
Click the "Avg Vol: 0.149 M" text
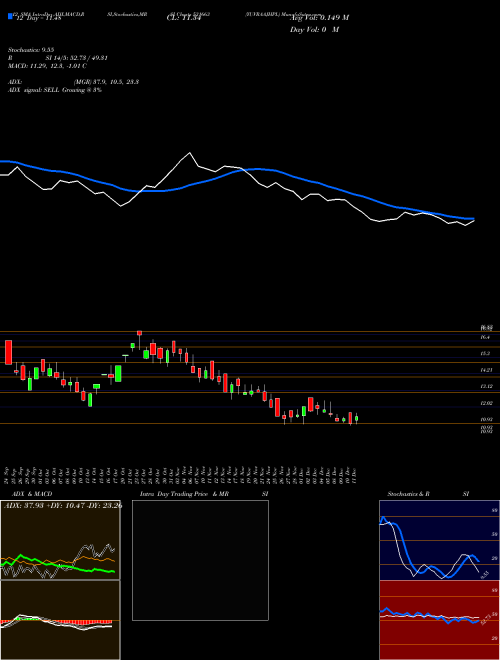319,18
